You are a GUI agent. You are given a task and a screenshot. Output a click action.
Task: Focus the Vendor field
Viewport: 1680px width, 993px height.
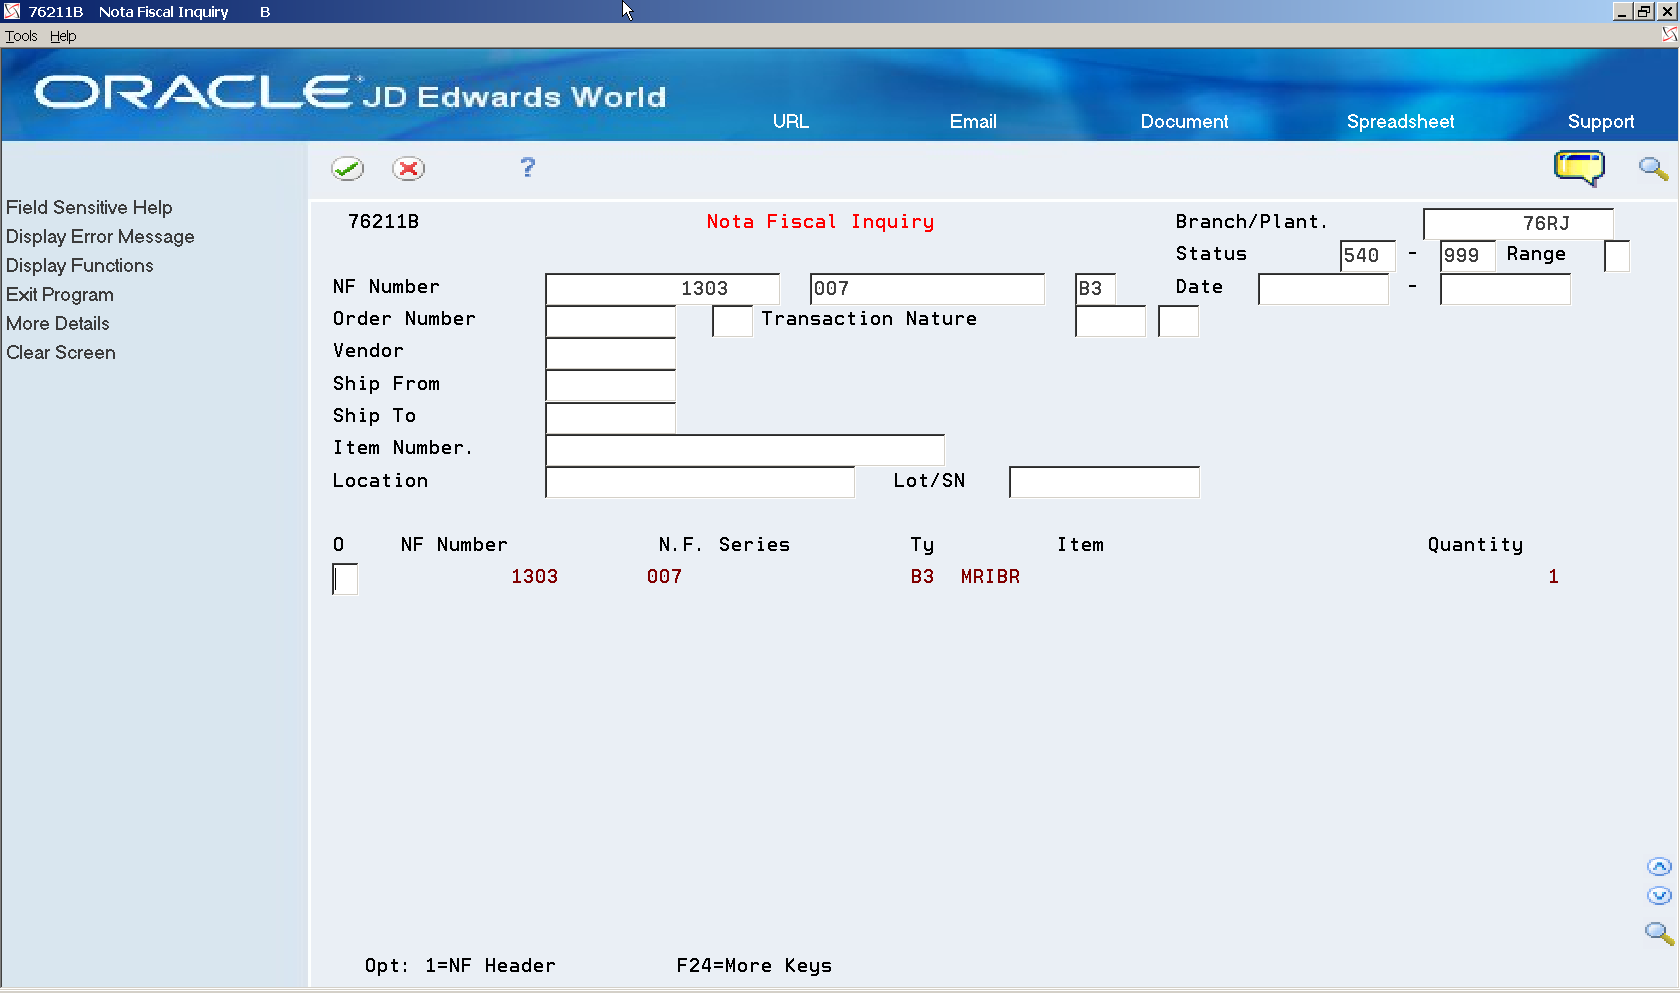[x=611, y=353]
